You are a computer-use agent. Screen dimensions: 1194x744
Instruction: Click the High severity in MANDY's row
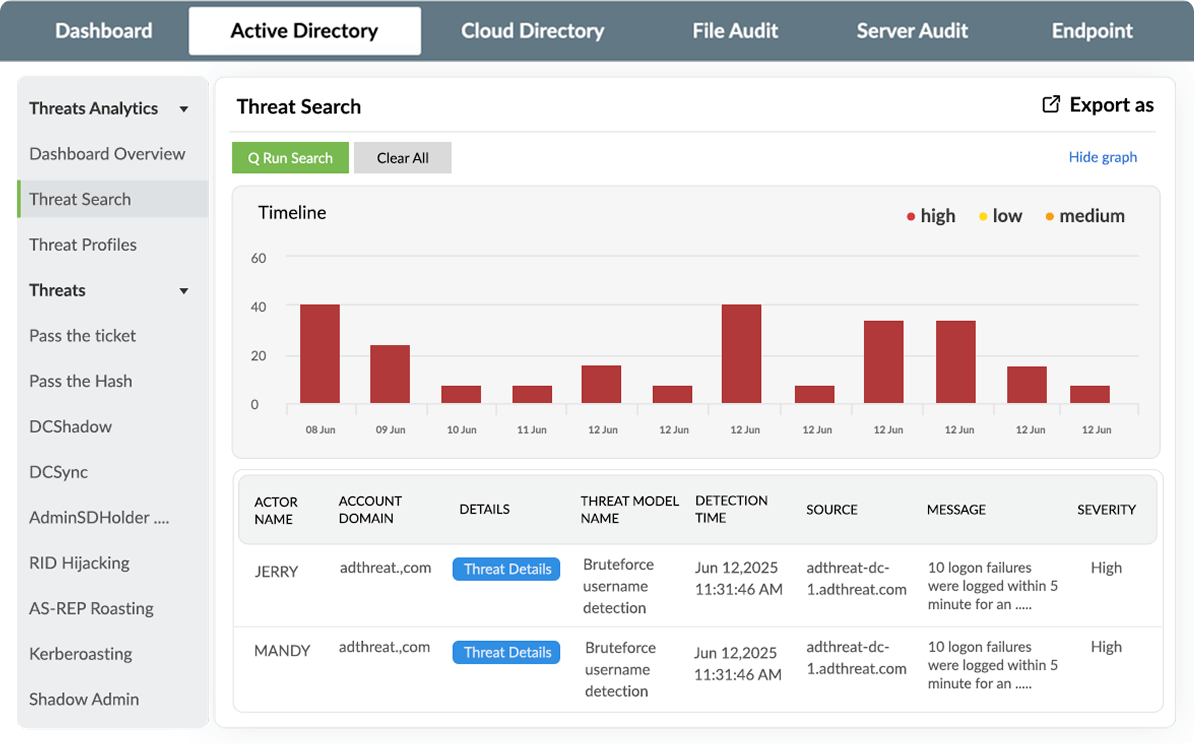point(1106,647)
